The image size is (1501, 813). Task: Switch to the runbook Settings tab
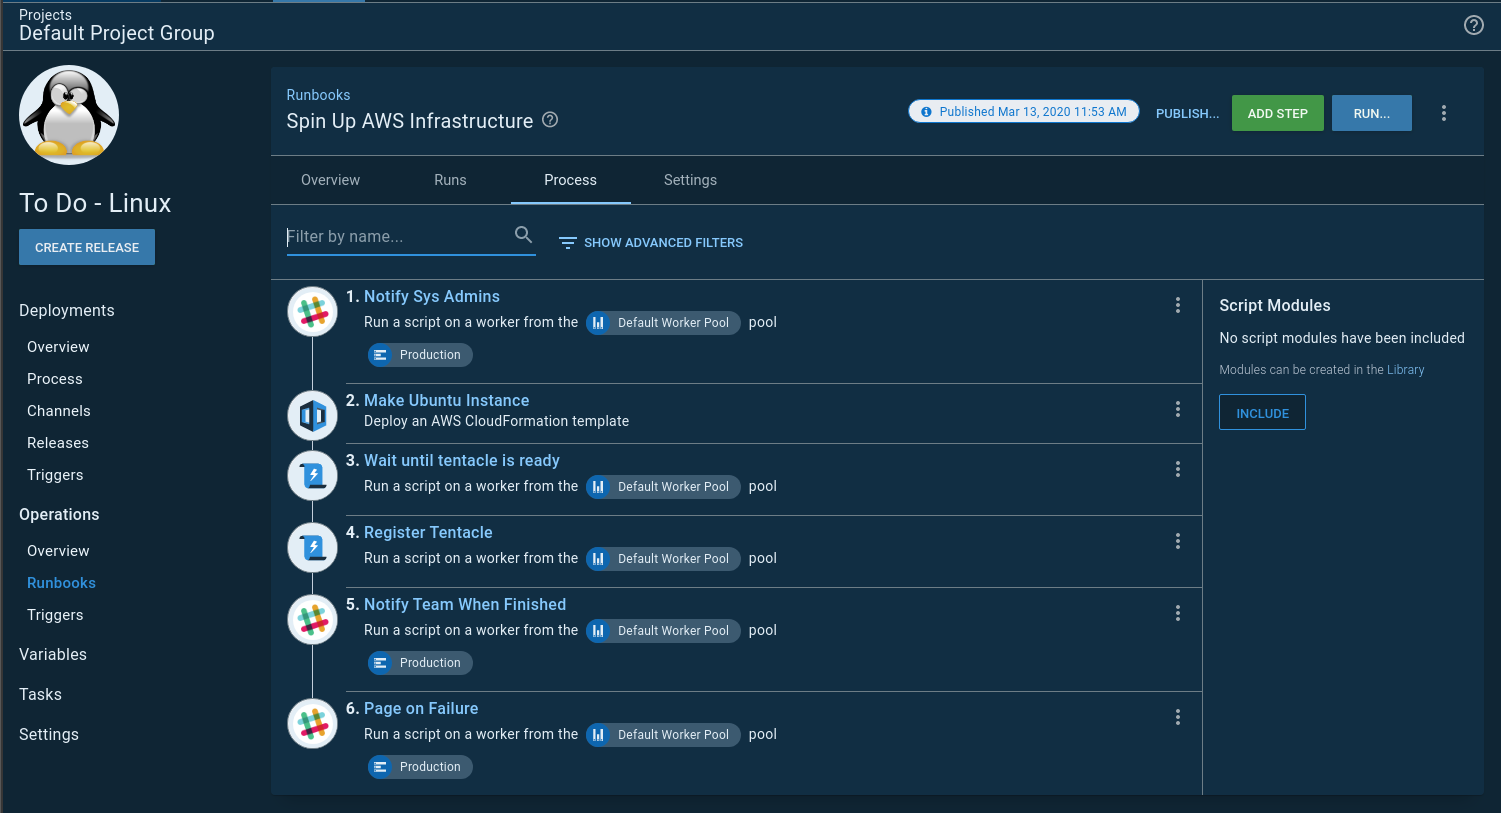pos(690,180)
